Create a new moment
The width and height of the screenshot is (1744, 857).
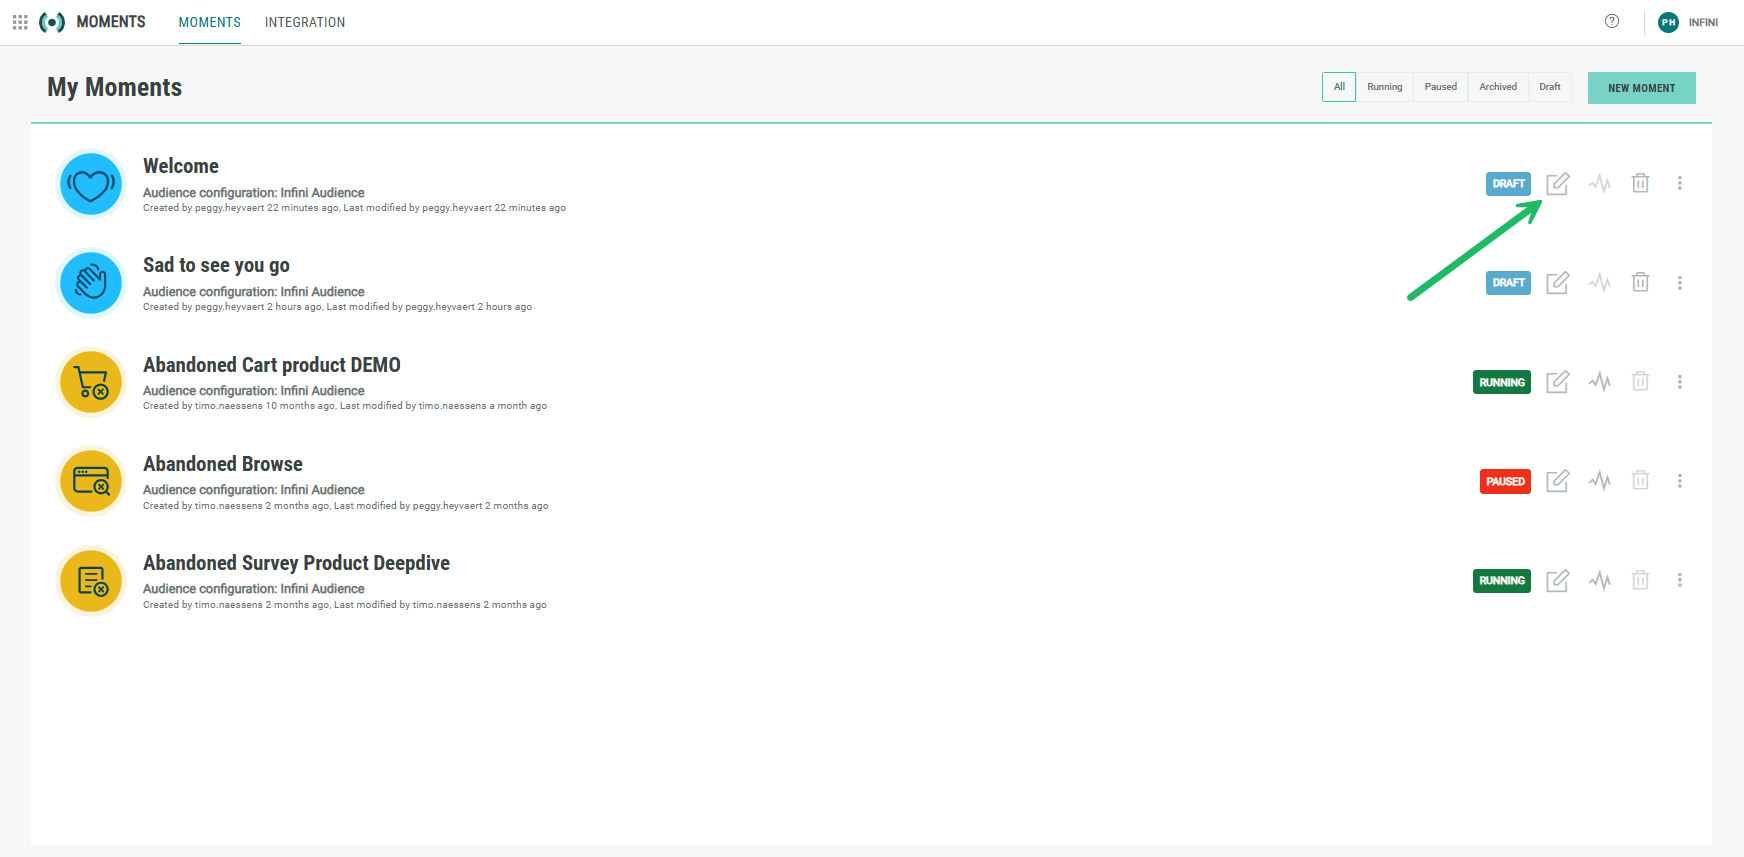pos(1641,88)
